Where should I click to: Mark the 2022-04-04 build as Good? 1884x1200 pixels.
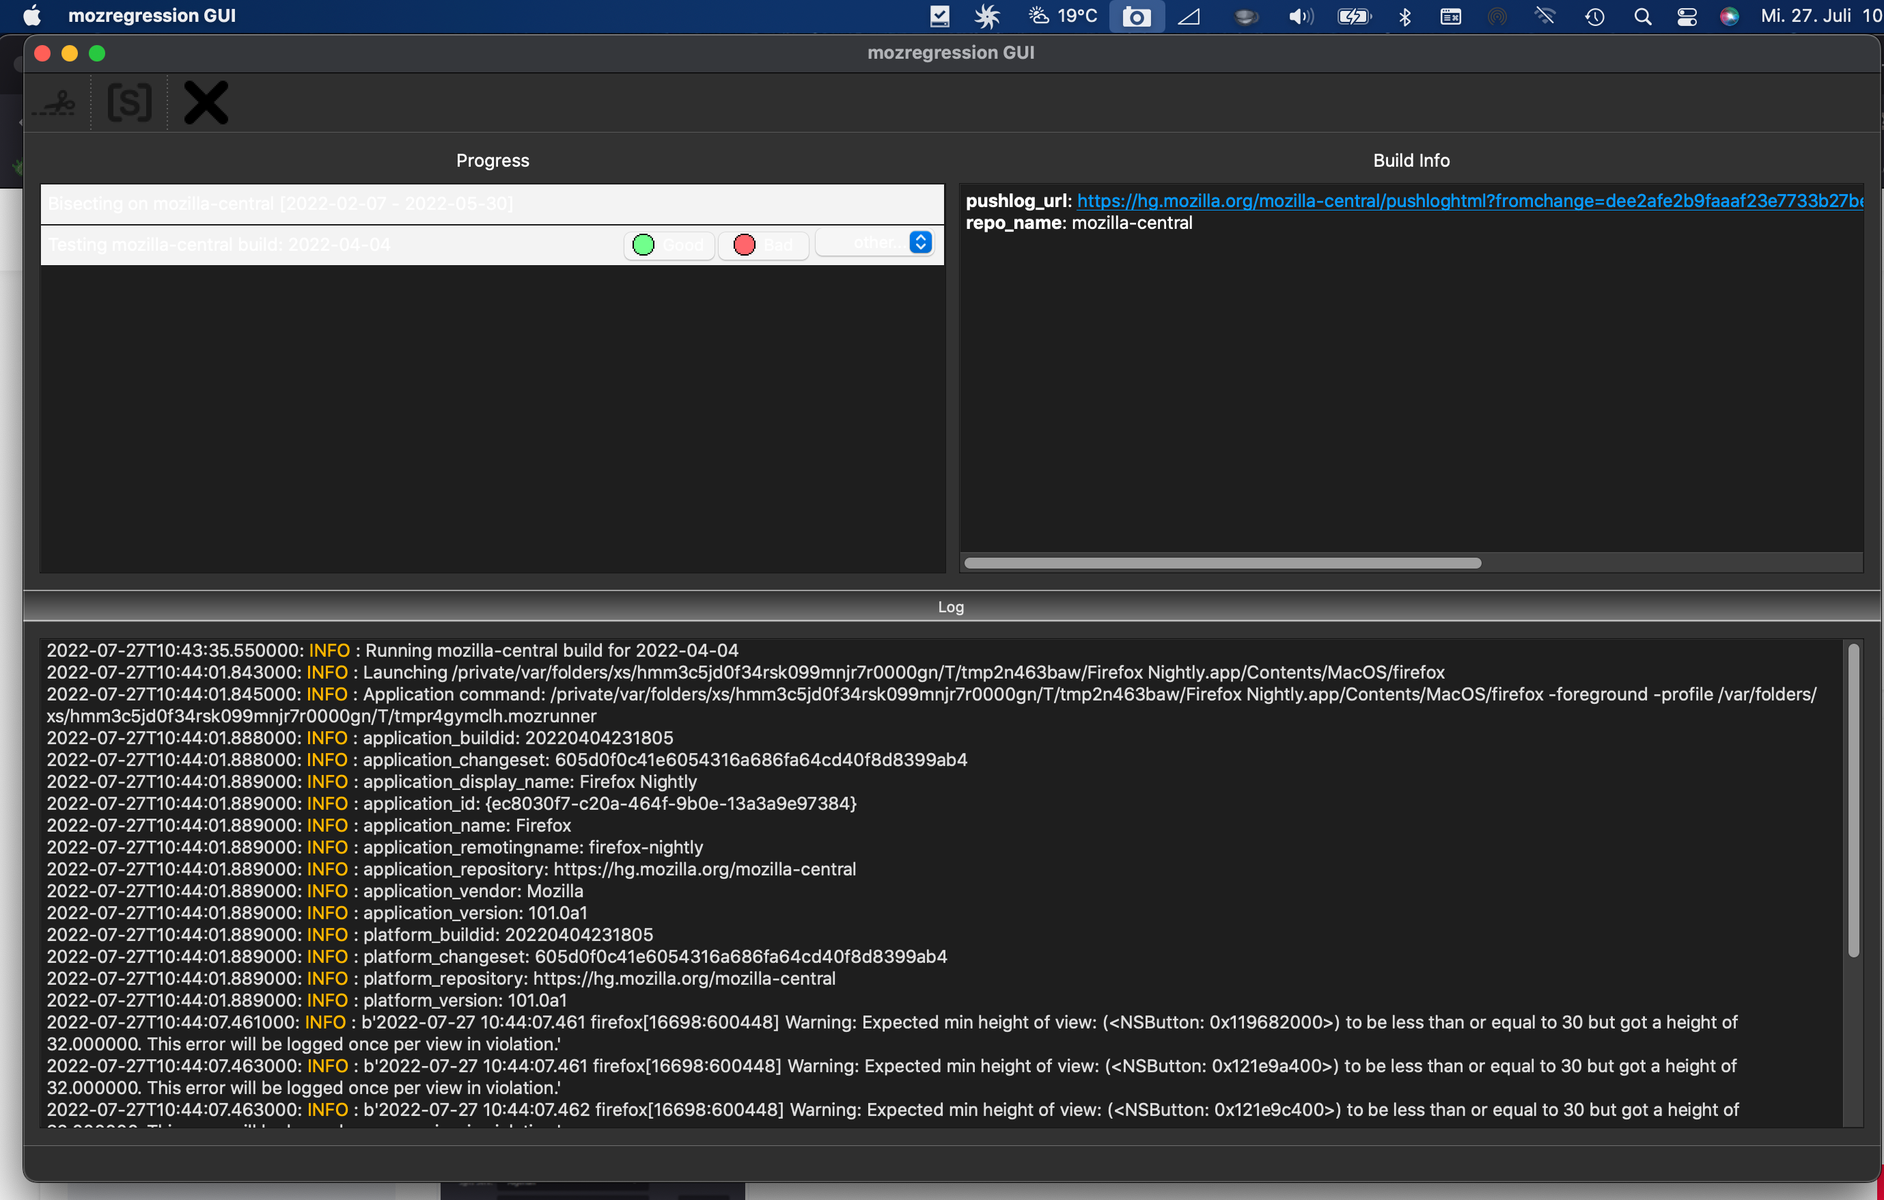pos(669,245)
